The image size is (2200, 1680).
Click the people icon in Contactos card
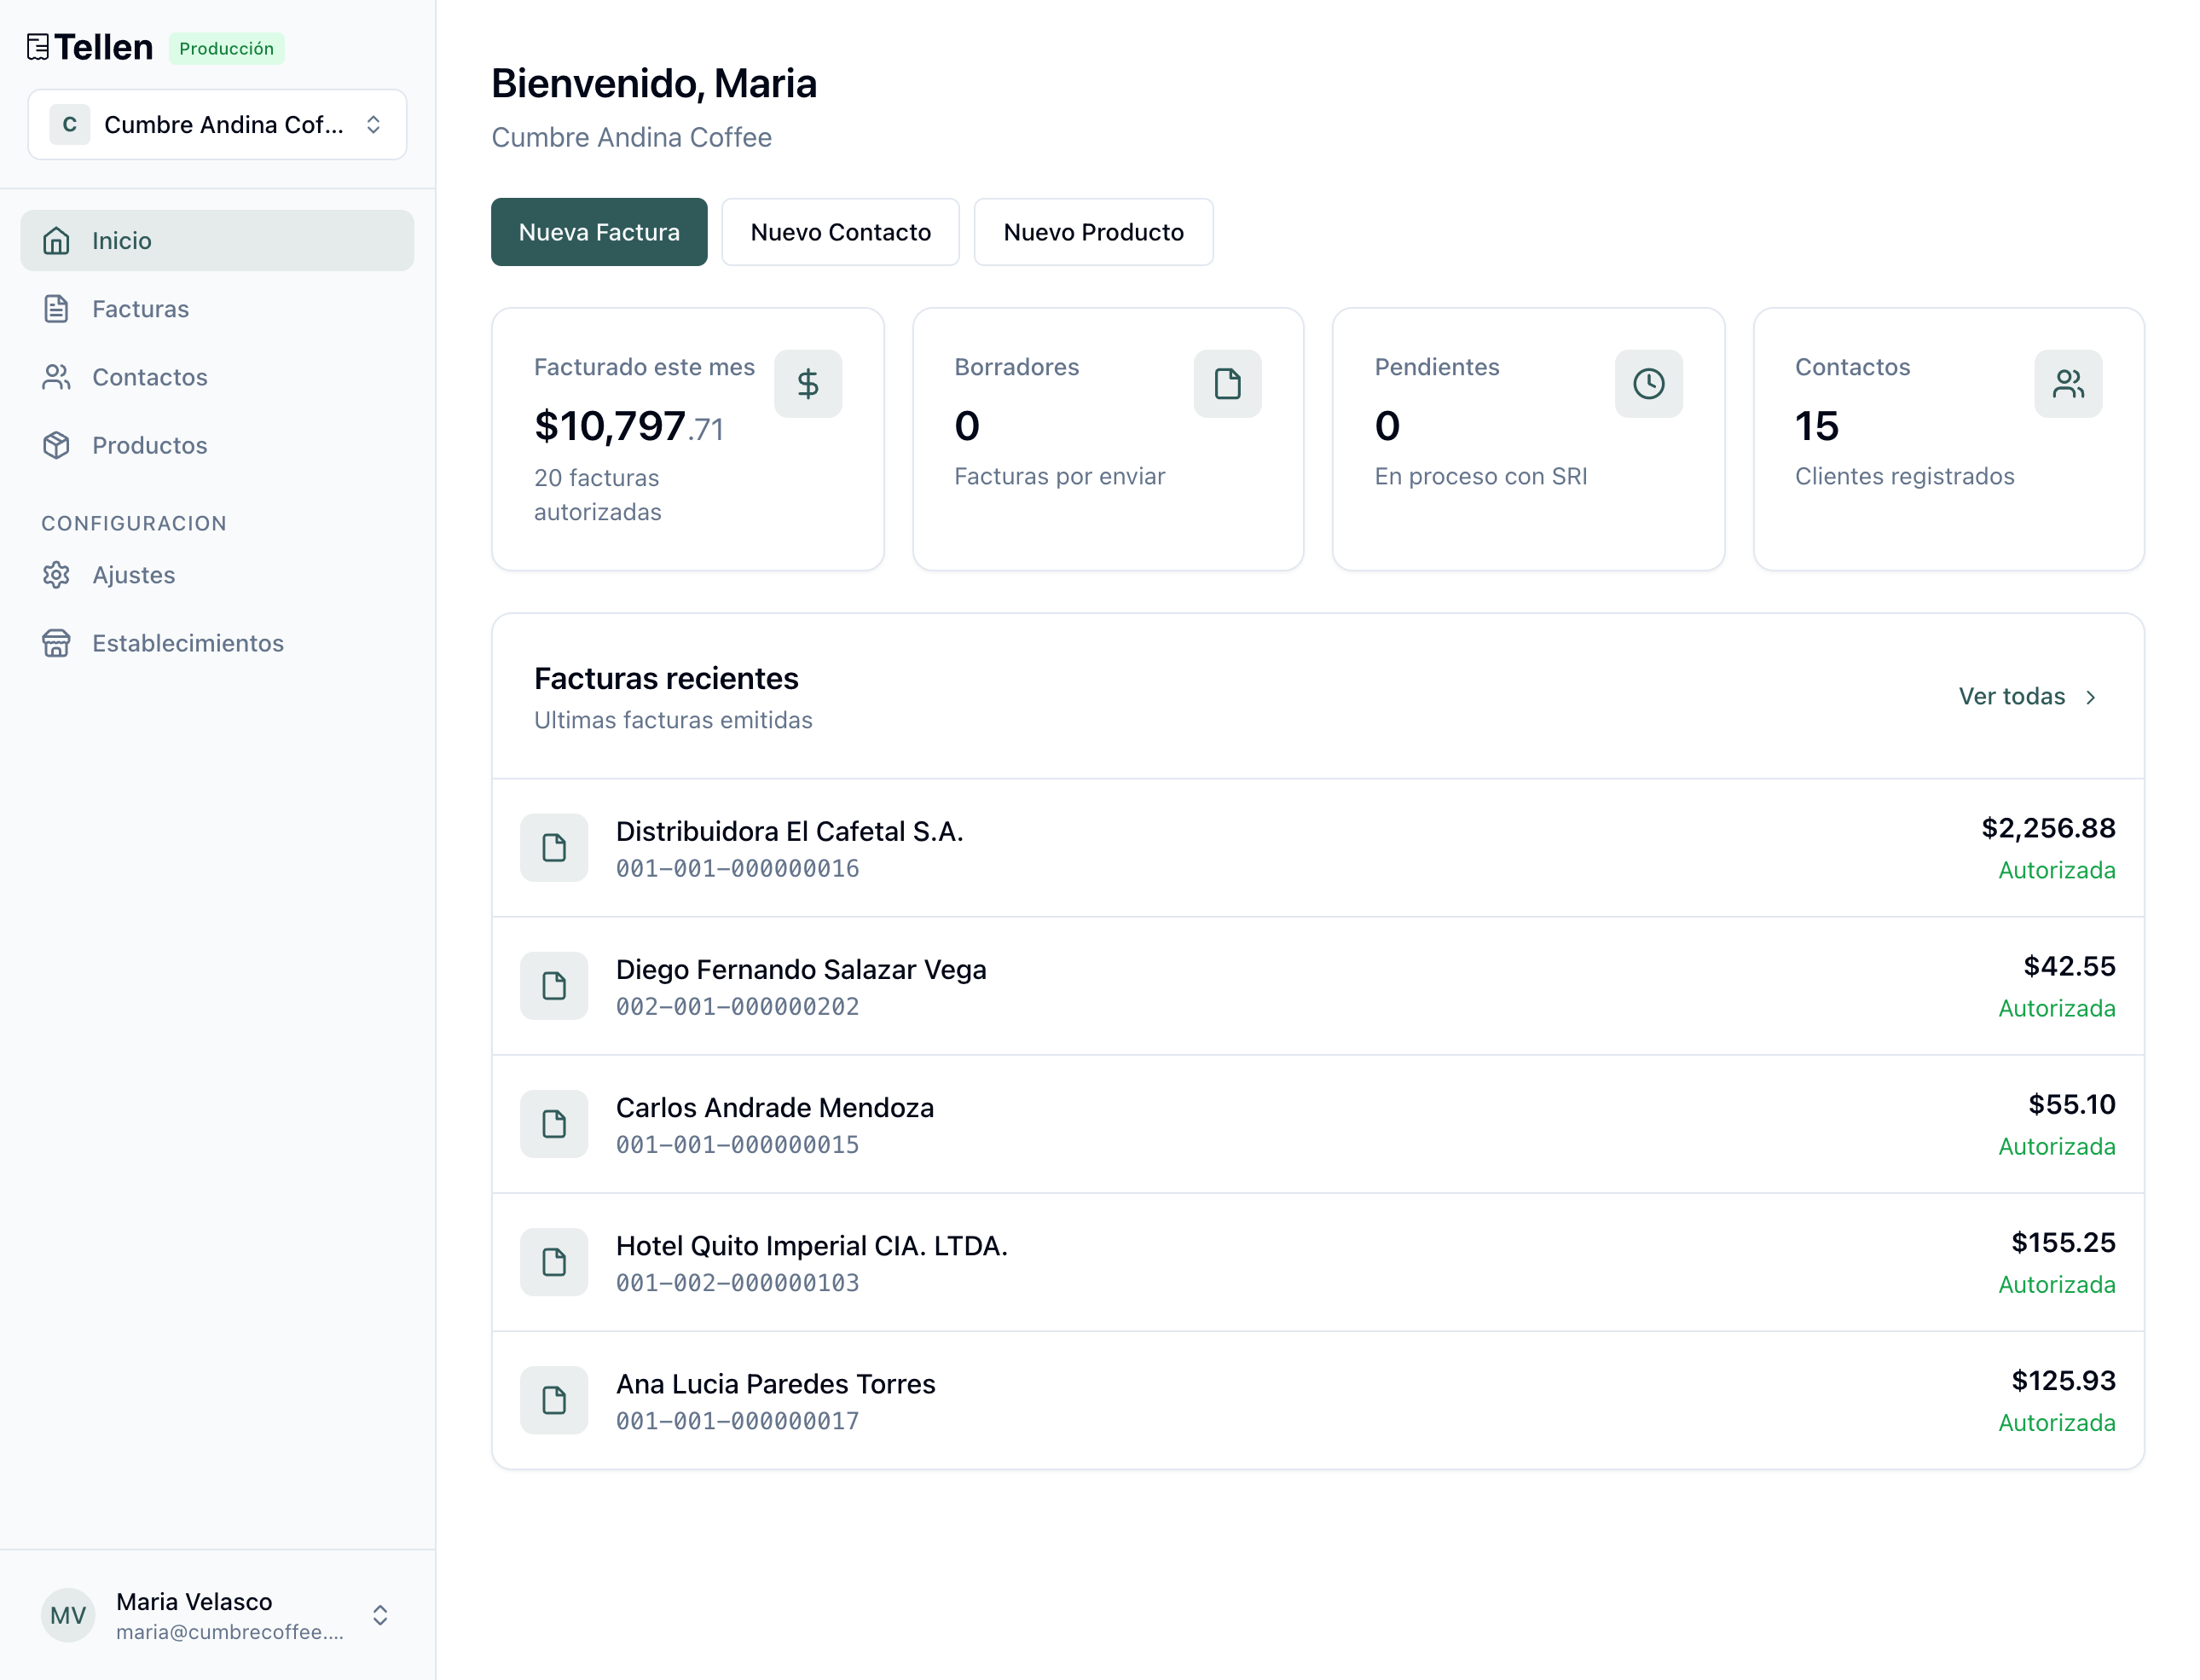[x=2067, y=384]
